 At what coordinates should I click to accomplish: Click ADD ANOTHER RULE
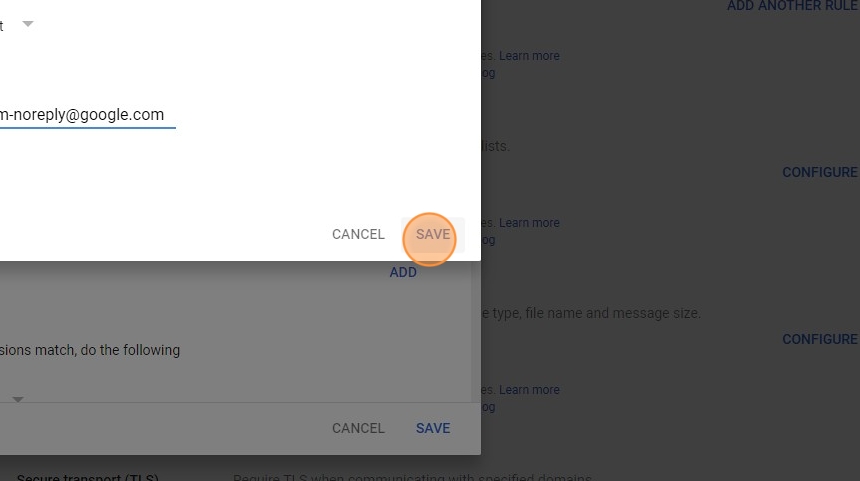tap(793, 6)
